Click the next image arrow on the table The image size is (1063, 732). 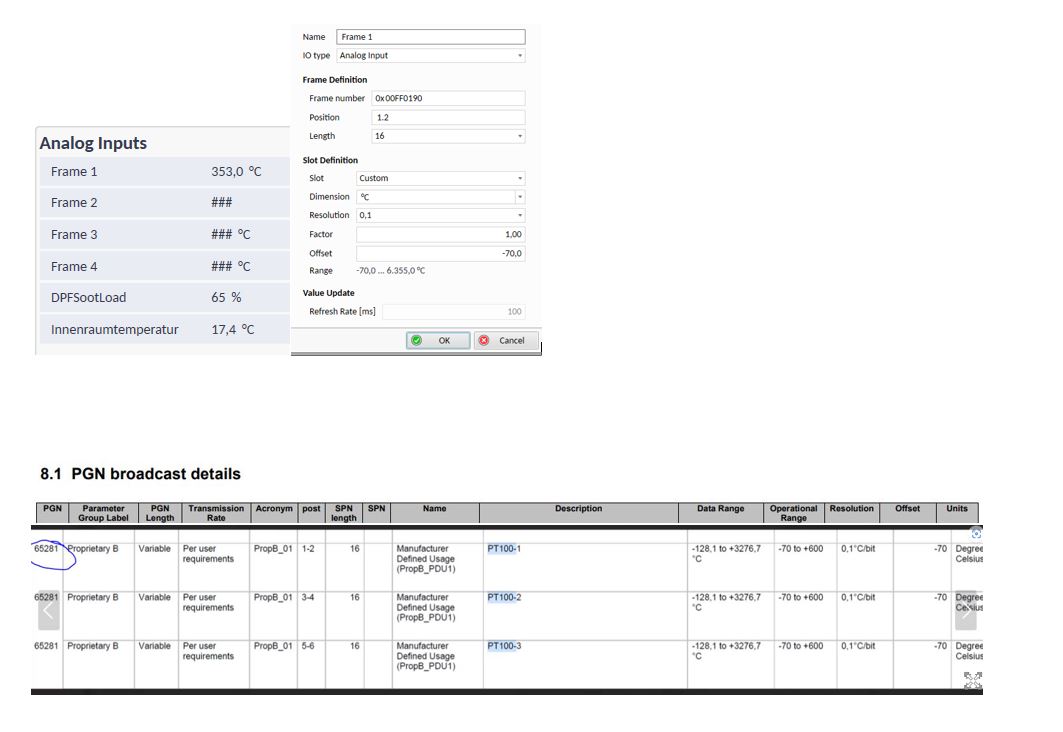966,610
